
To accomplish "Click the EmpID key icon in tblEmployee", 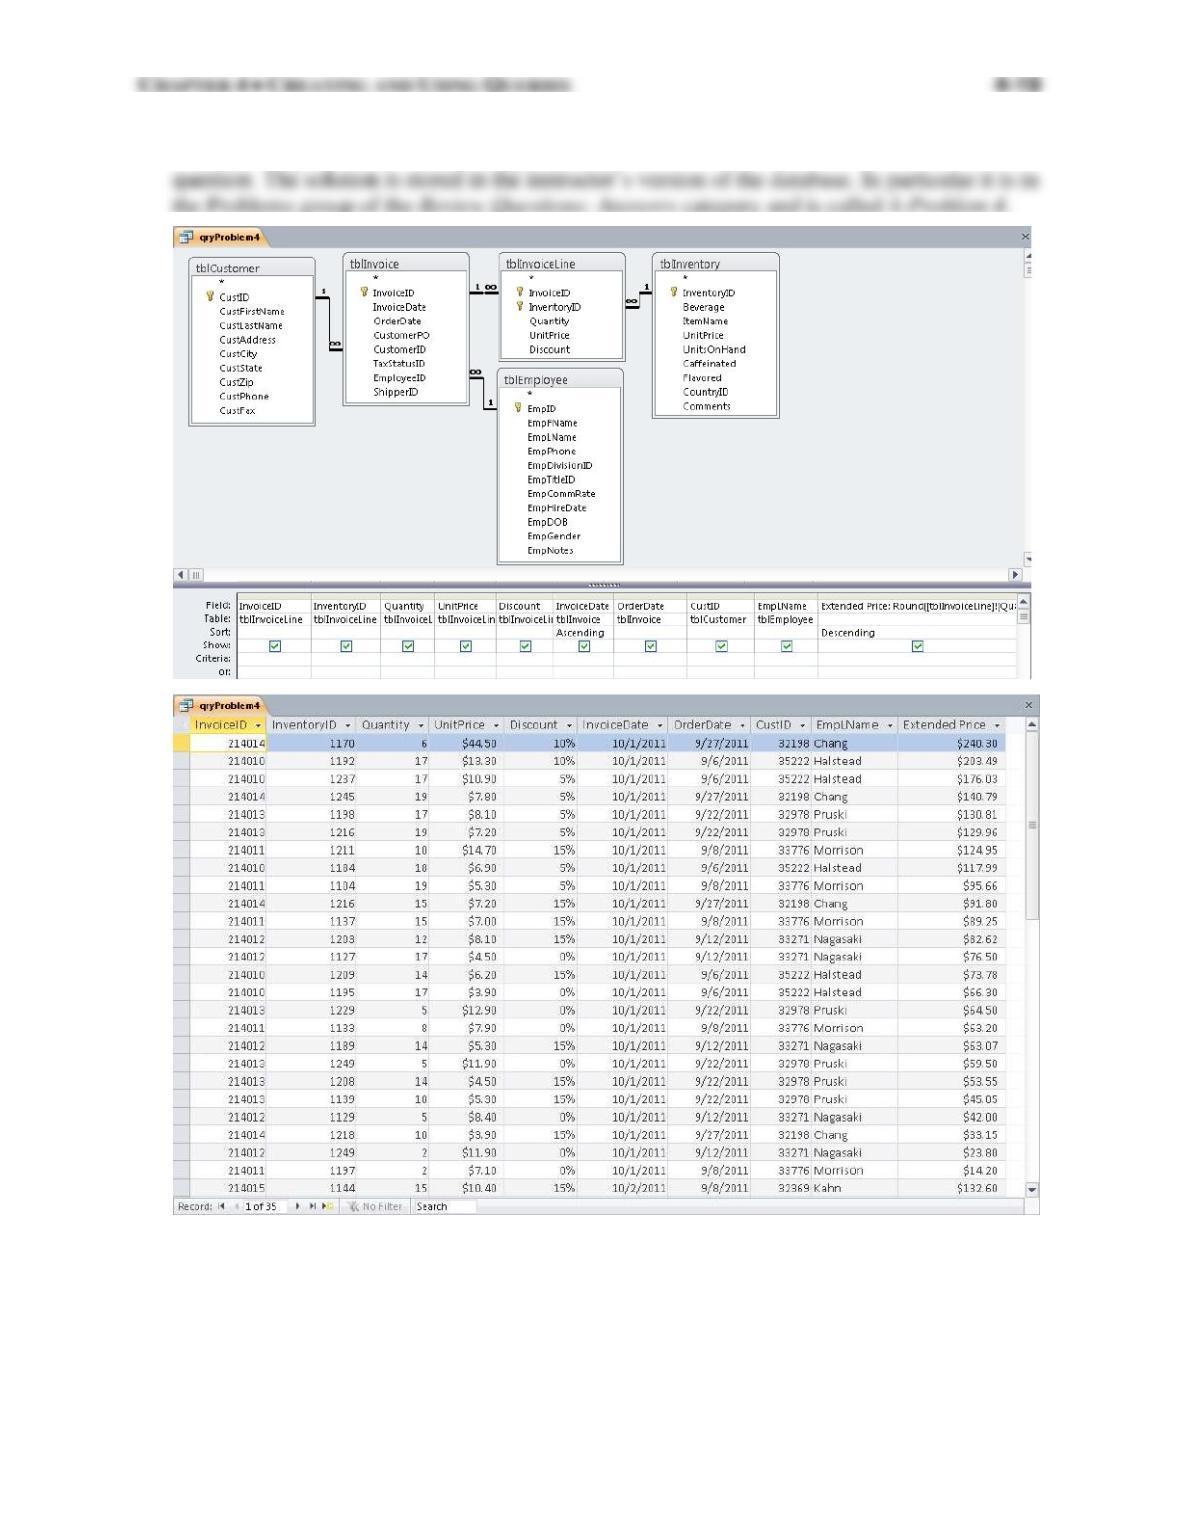I will (x=518, y=408).
